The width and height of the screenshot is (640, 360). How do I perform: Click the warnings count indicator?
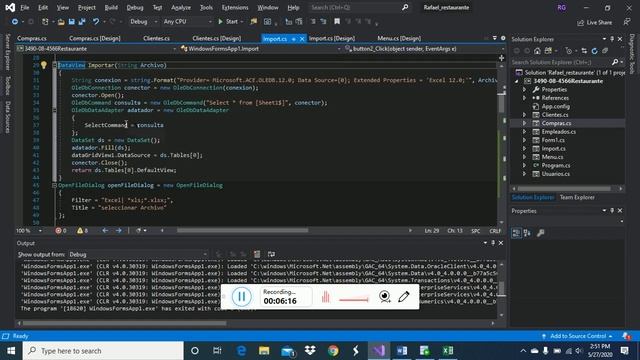coord(82,231)
